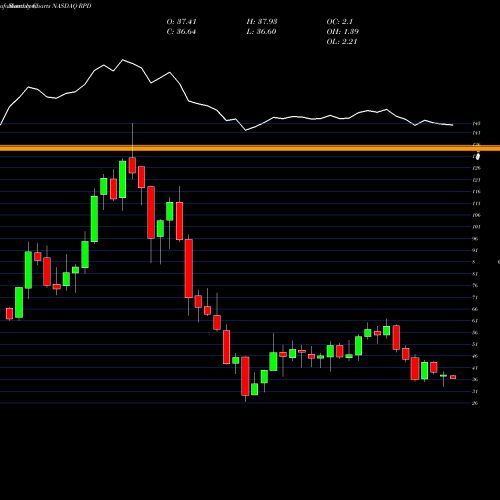This screenshot has width=500, height=500.
Task: Select the 106 price axis label
Action: 476,215
